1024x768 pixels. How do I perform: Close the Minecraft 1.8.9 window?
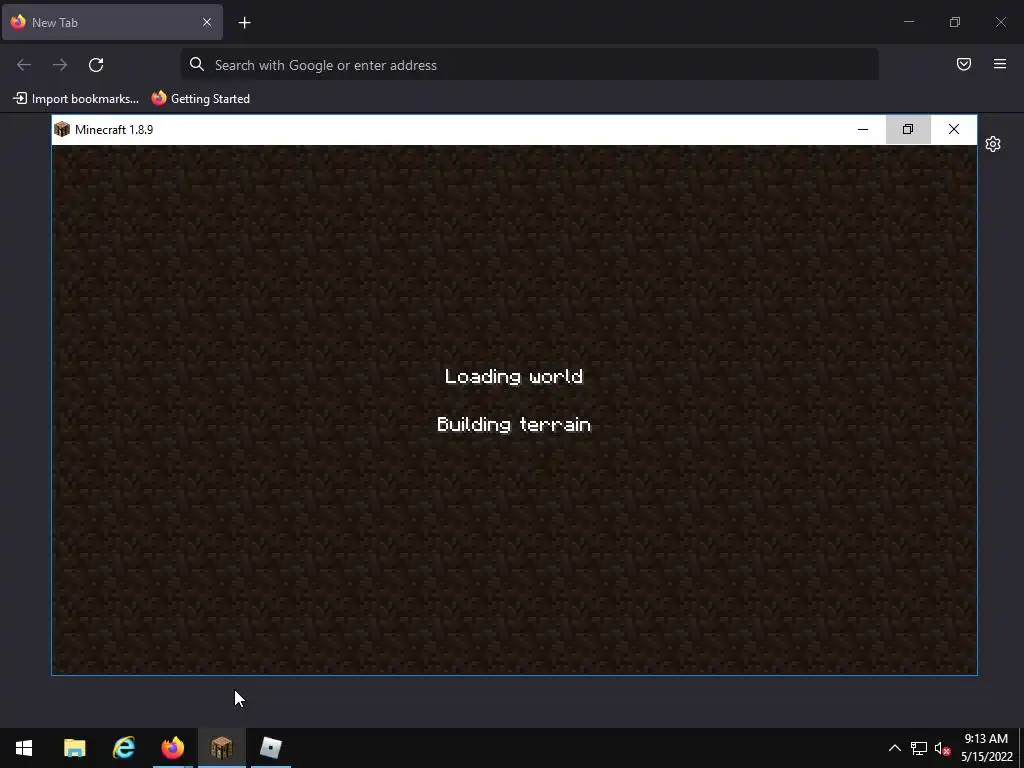[x=953, y=129]
